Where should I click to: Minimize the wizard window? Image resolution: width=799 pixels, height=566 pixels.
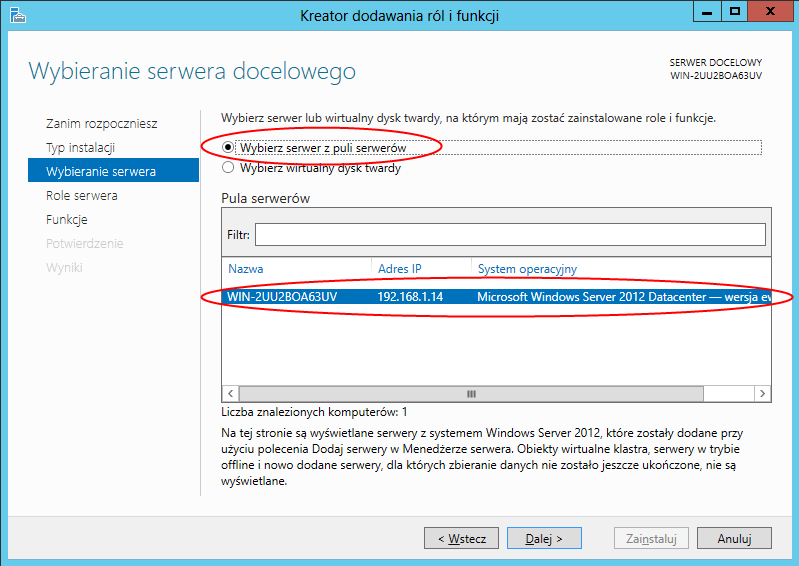point(707,12)
